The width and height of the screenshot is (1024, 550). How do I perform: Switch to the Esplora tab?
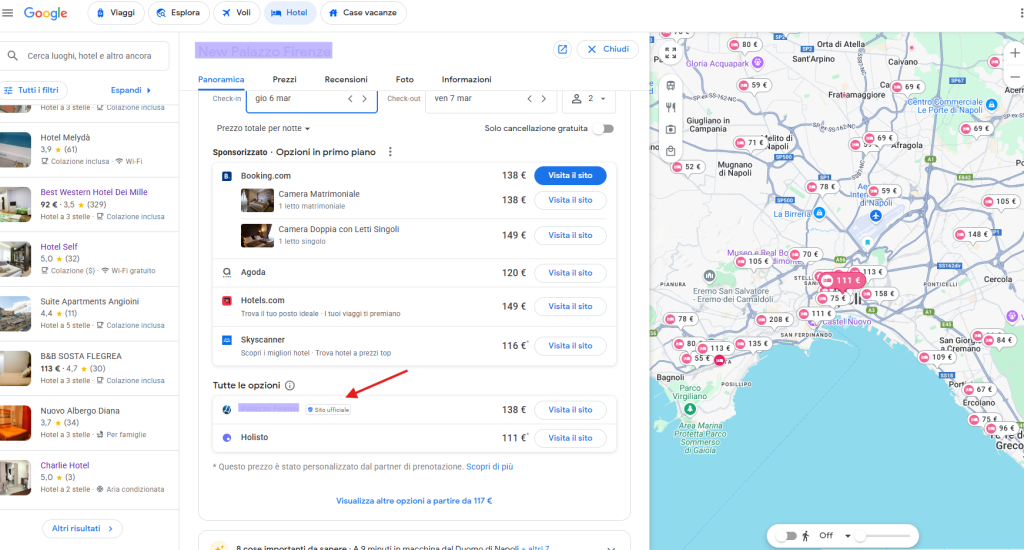coord(178,13)
